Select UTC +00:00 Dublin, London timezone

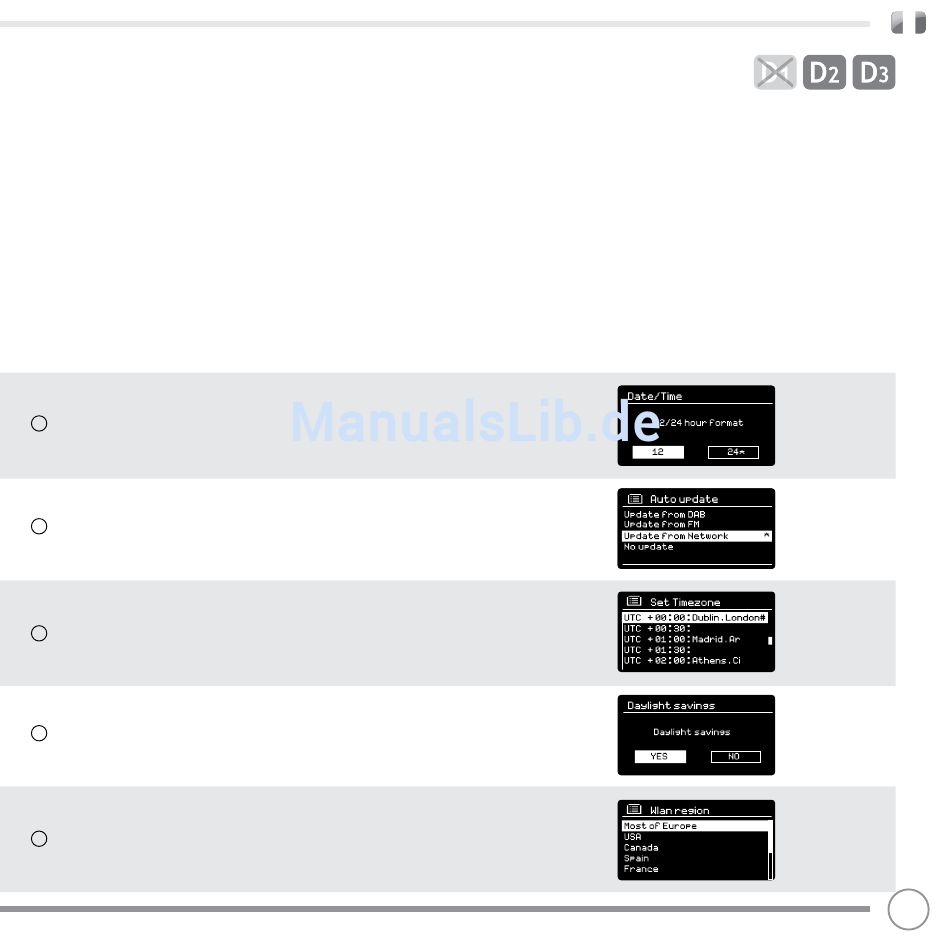(x=695, y=617)
